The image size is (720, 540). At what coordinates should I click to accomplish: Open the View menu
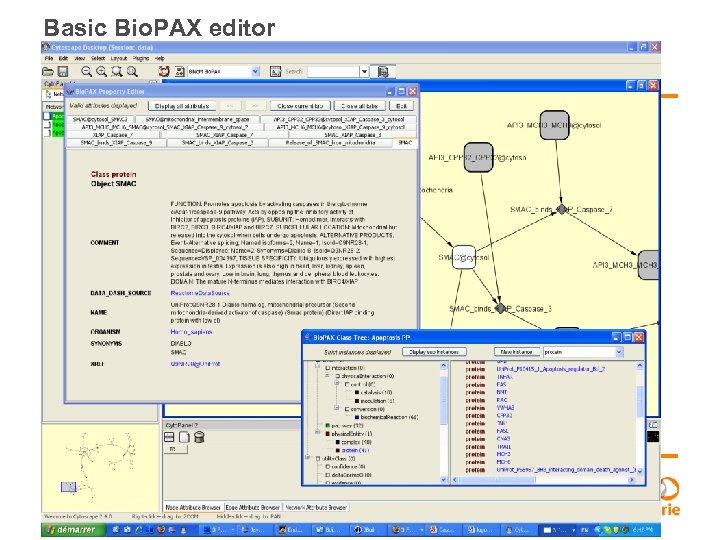tap(80, 58)
